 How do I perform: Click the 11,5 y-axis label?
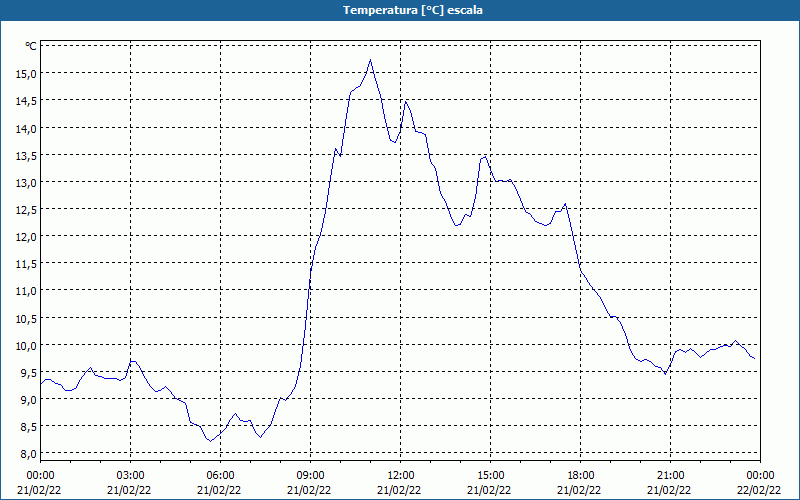[x=27, y=264]
